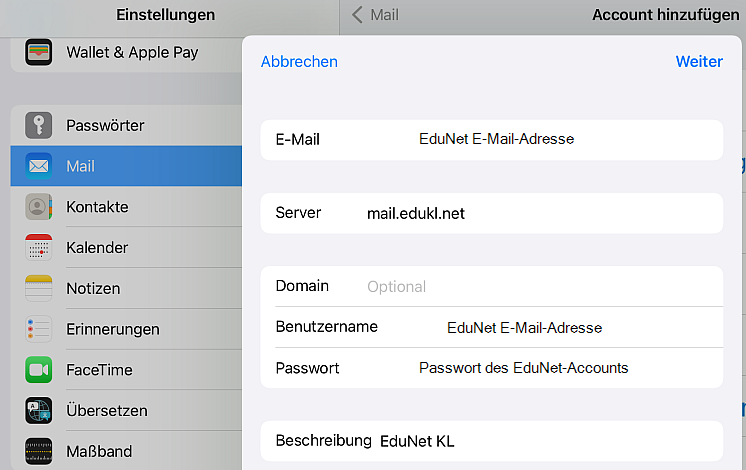Open the Erinnerungen icon
This screenshot has height=470, width=746.
pyautogui.click(x=39, y=329)
